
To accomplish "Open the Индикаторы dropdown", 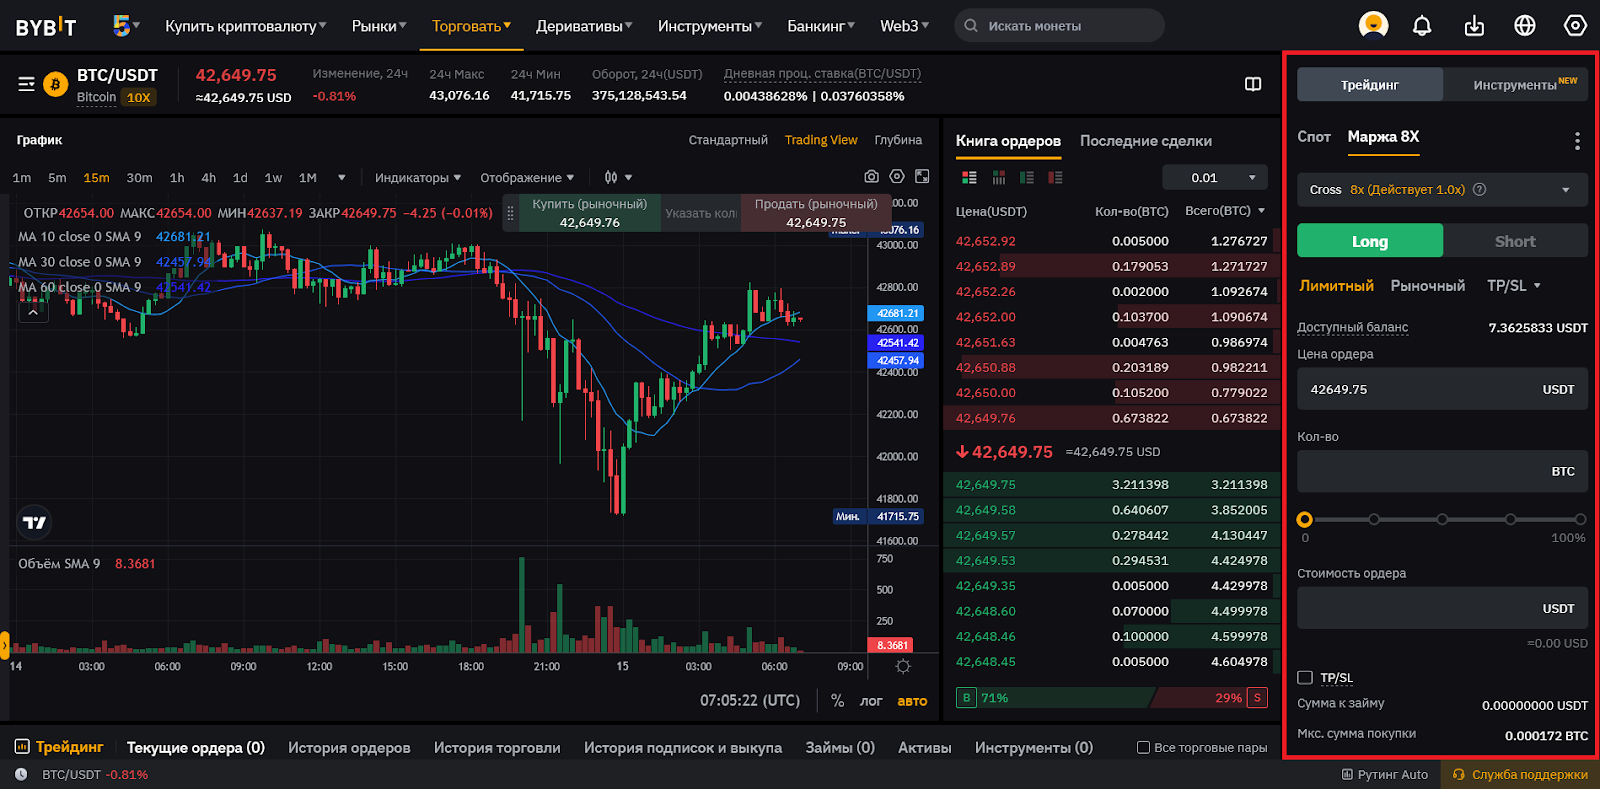I will [x=418, y=178].
